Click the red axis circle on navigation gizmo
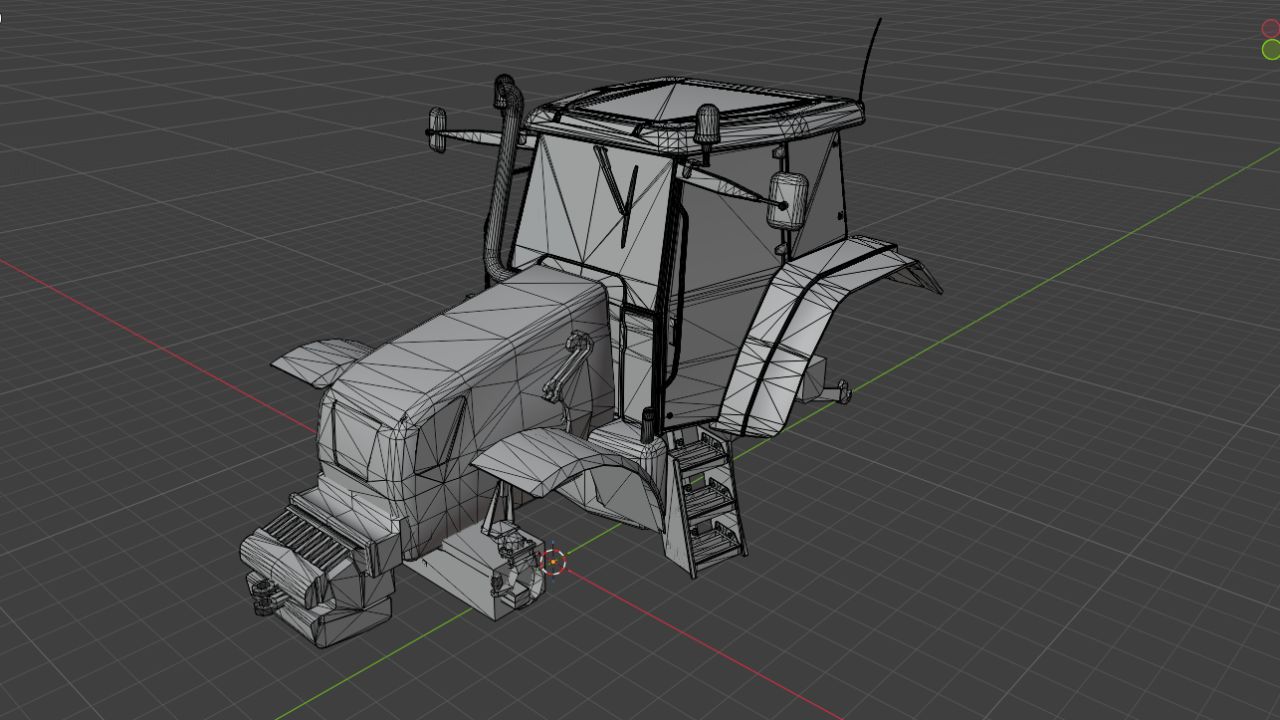 1271,28
